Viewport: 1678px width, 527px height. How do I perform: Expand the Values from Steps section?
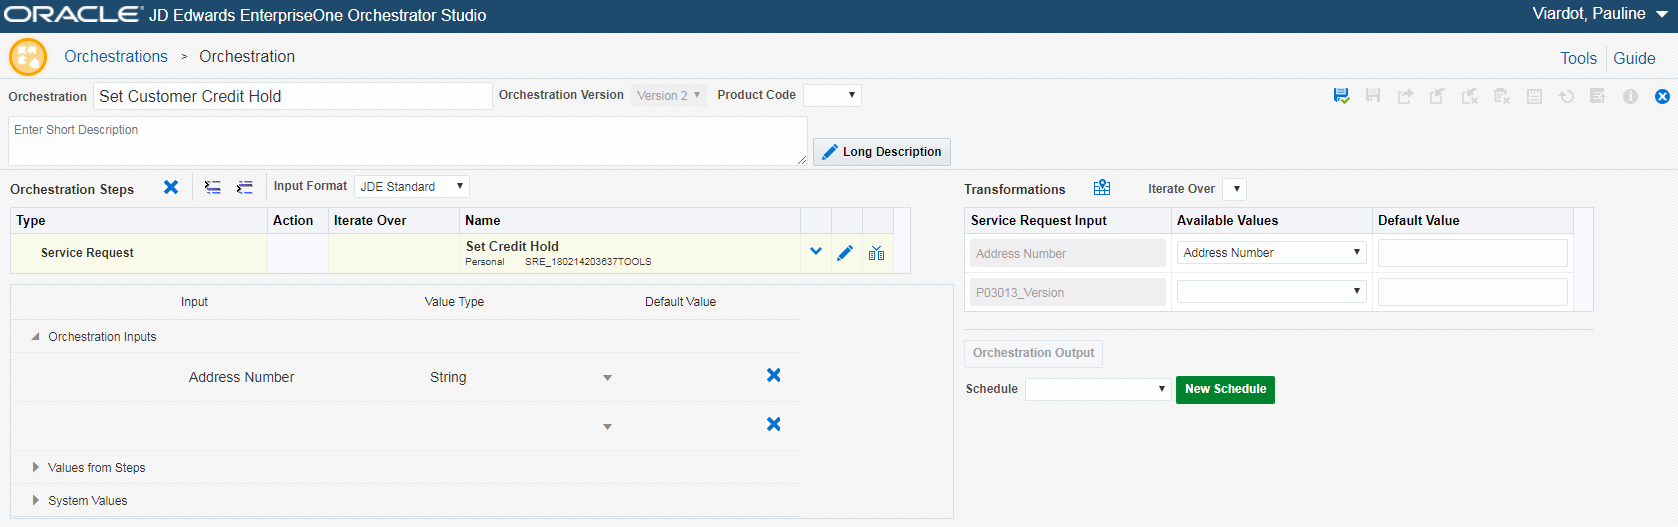click(36, 467)
